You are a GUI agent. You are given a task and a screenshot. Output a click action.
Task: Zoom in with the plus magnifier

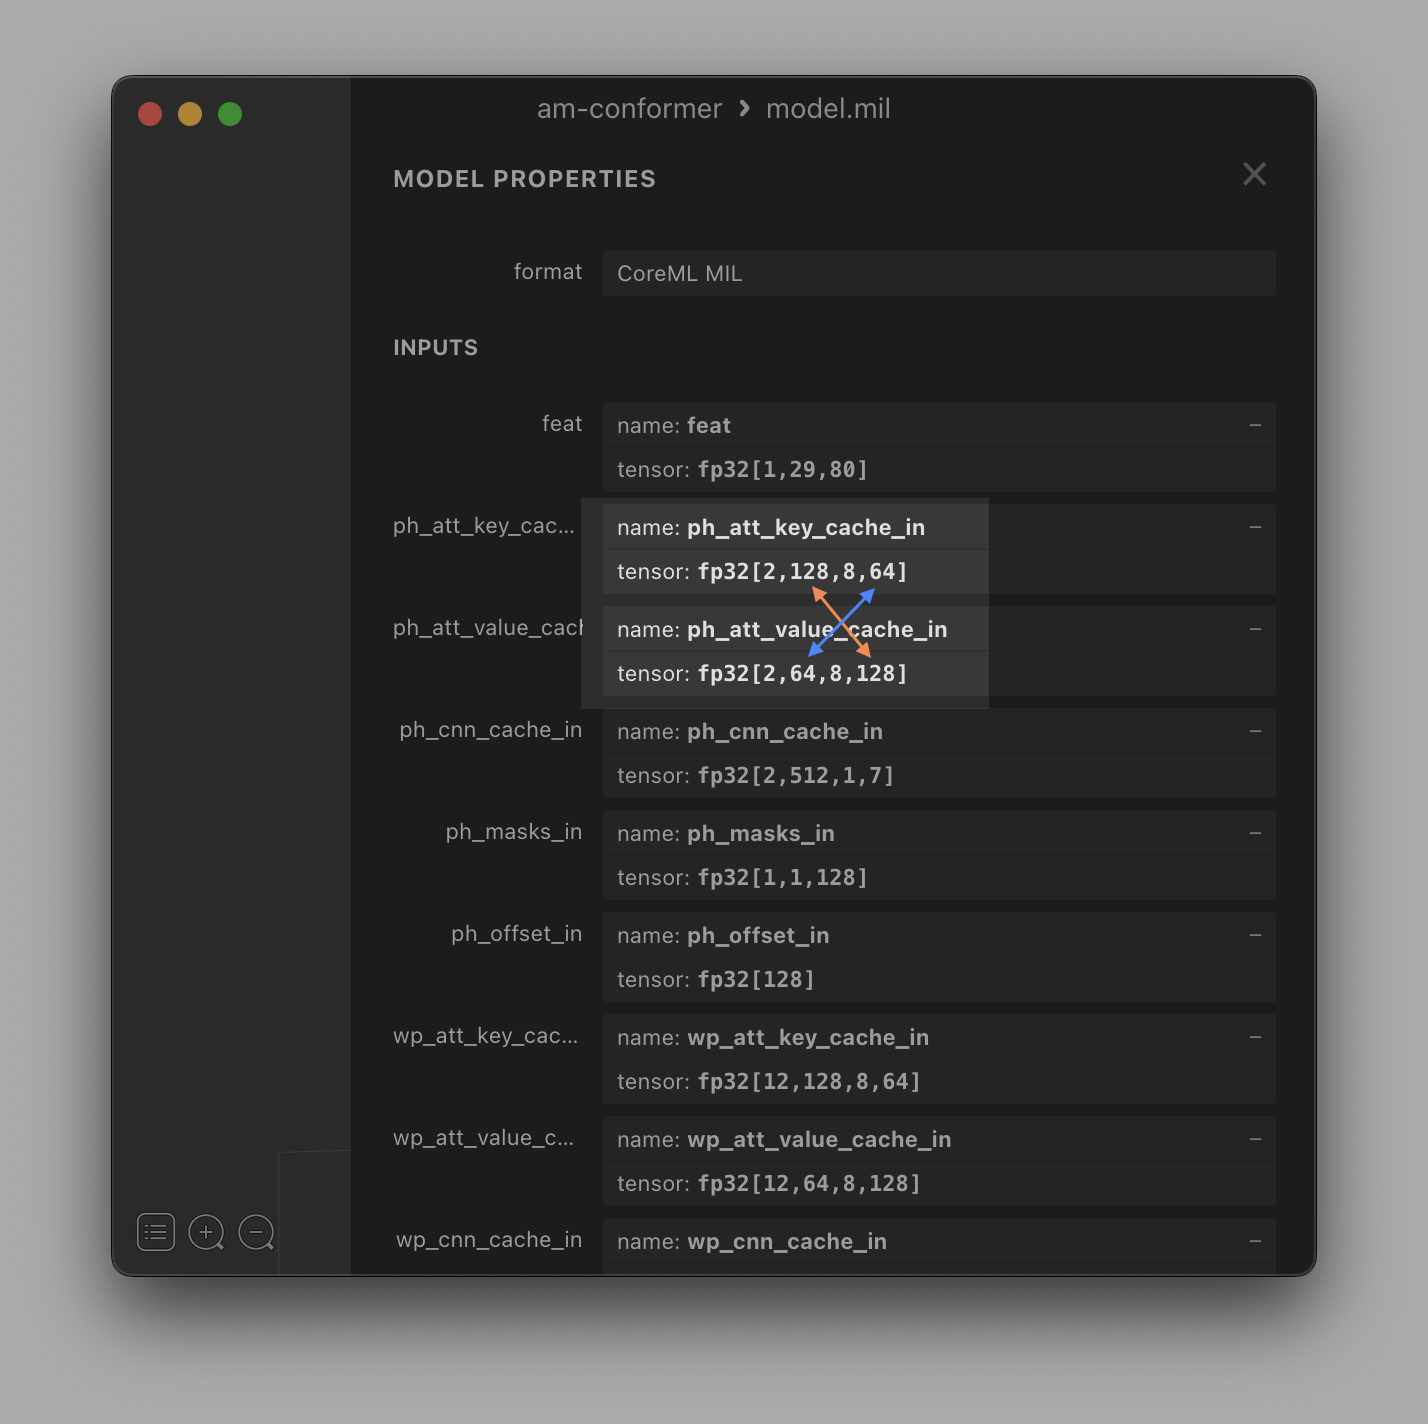206,1232
